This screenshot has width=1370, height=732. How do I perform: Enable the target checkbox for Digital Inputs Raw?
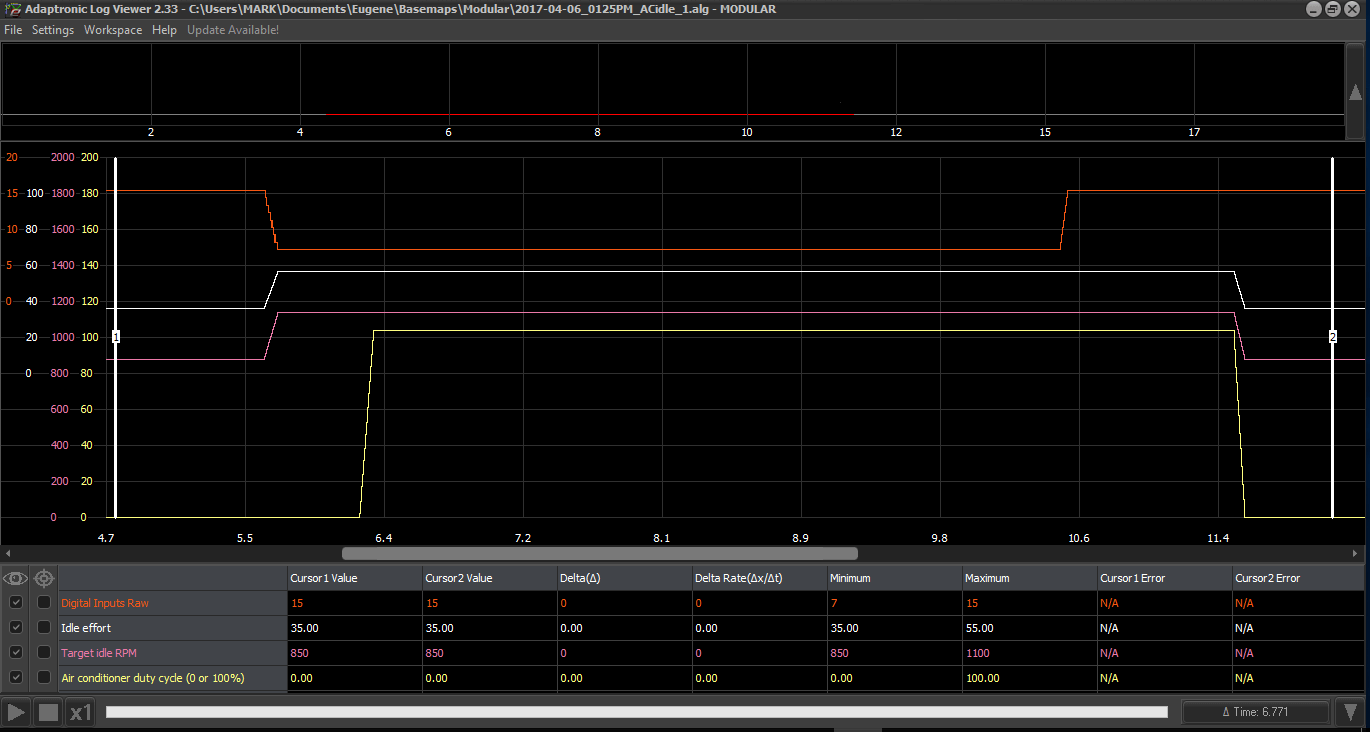click(x=44, y=603)
